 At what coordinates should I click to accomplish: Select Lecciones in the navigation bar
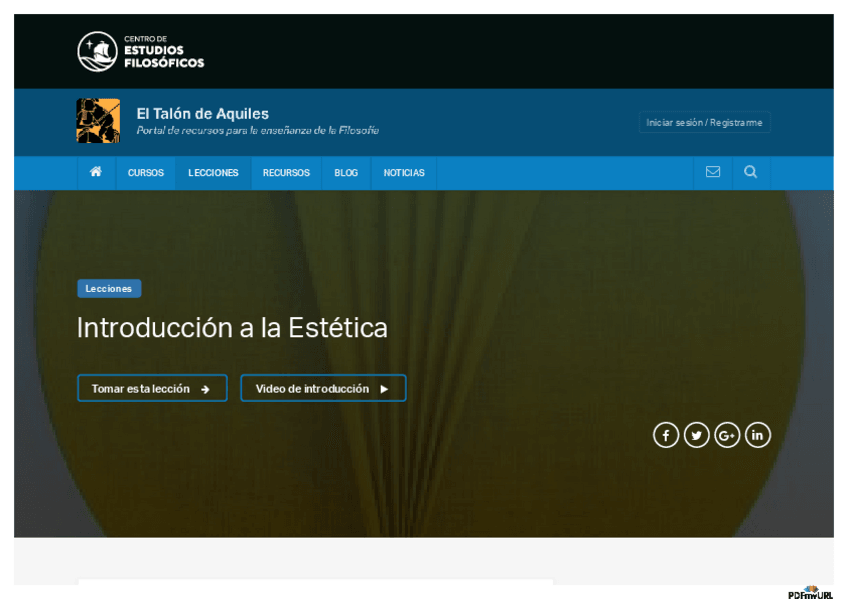213,173
